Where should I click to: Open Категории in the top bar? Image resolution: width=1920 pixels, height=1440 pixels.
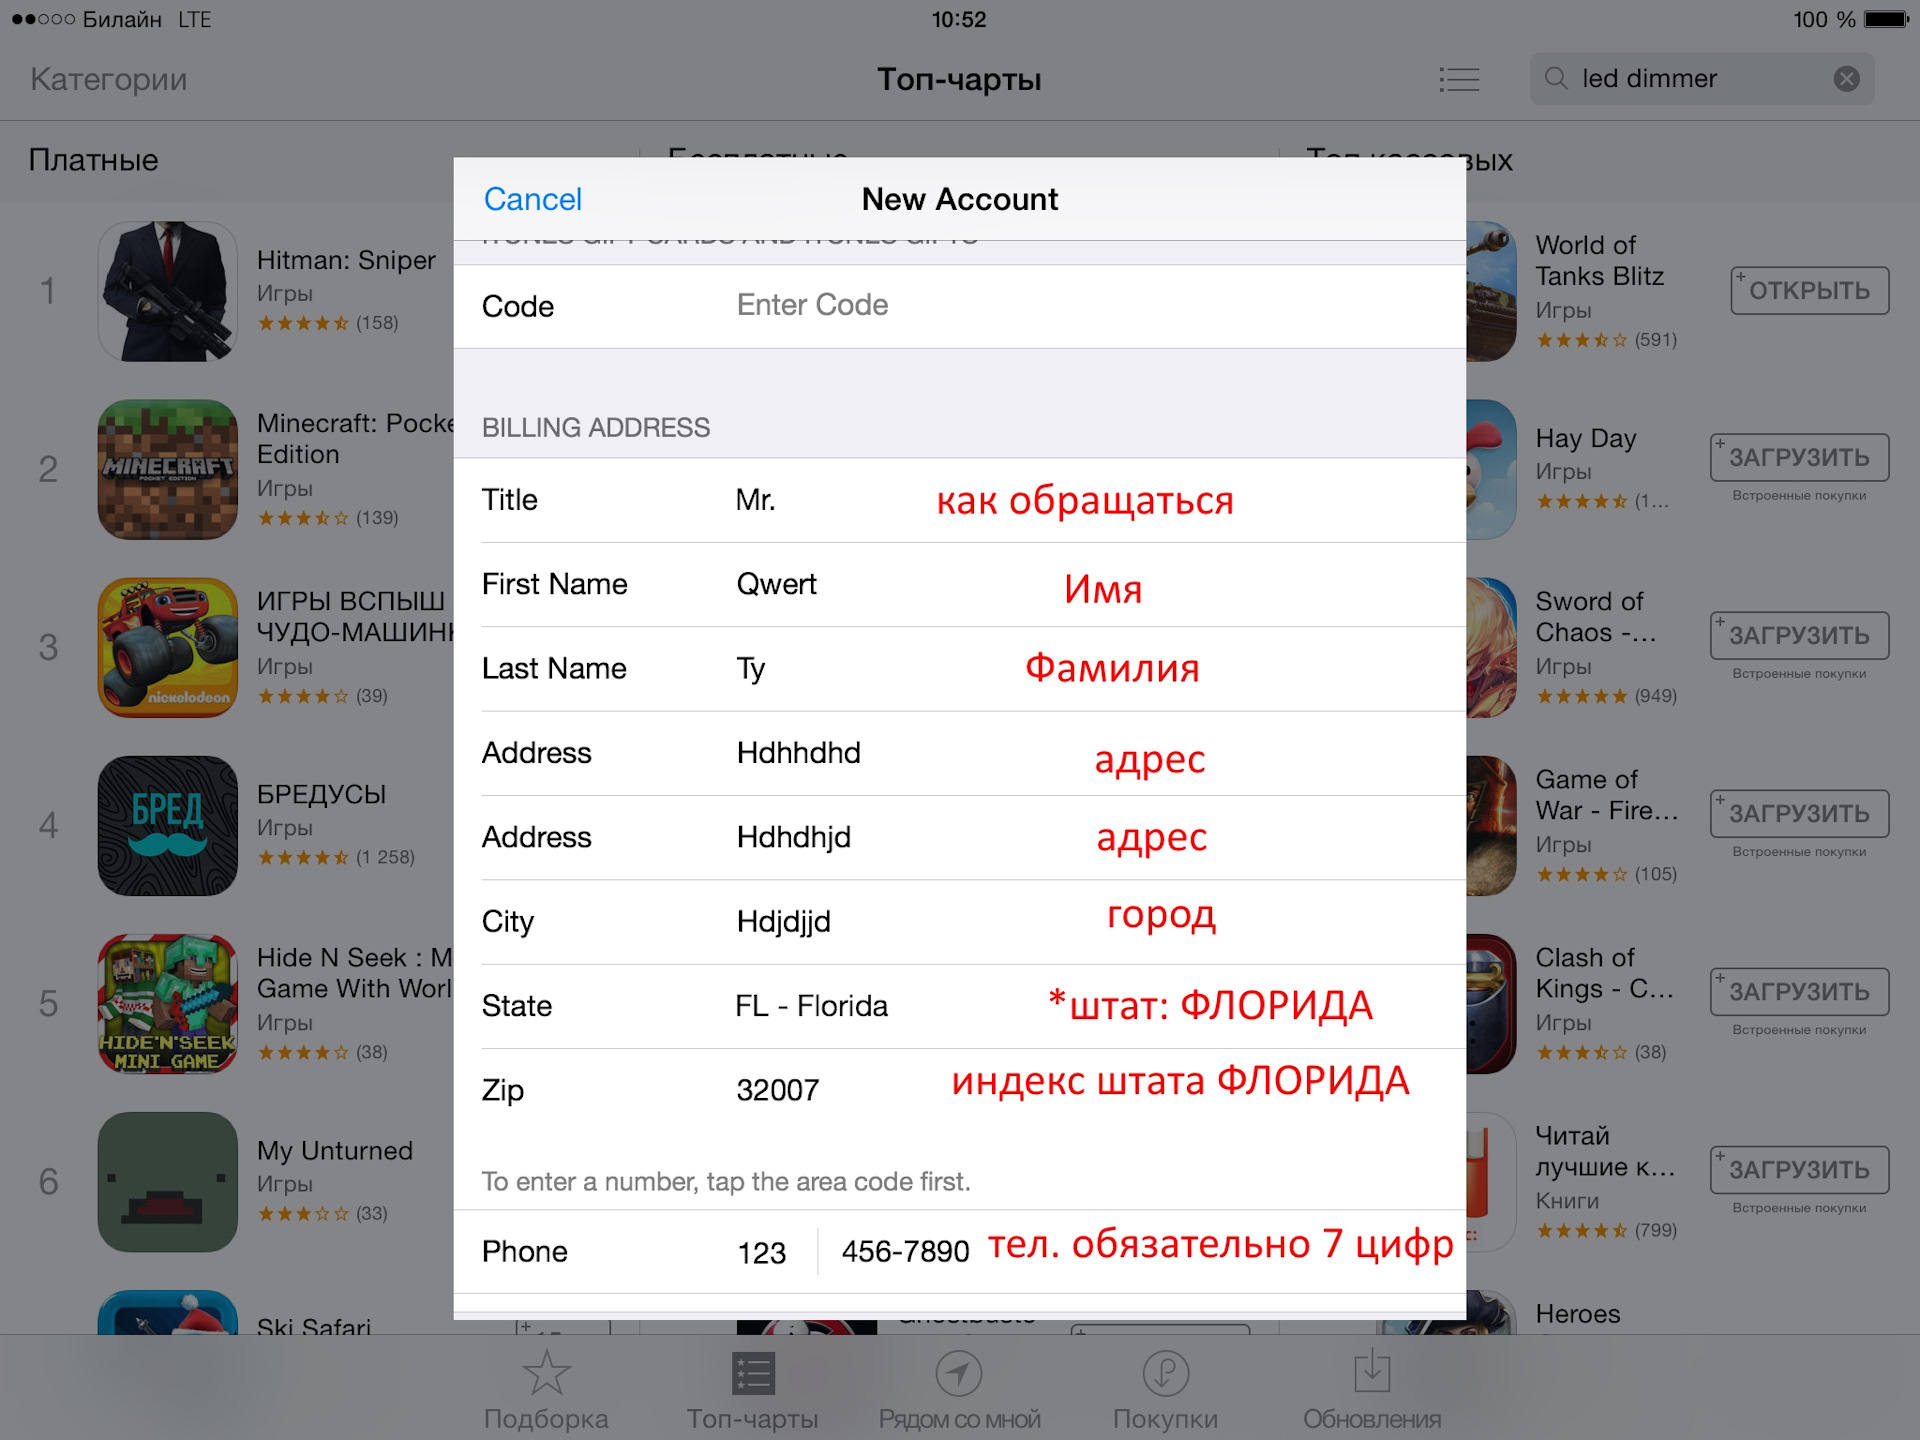pos(108,79)
